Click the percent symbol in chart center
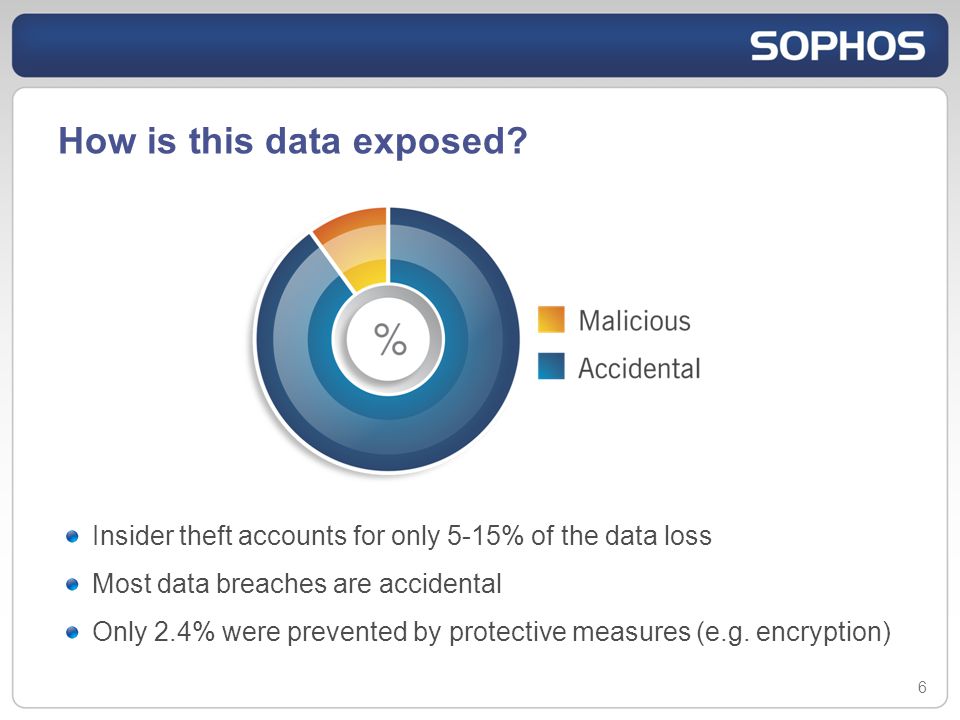 (390, 339)
